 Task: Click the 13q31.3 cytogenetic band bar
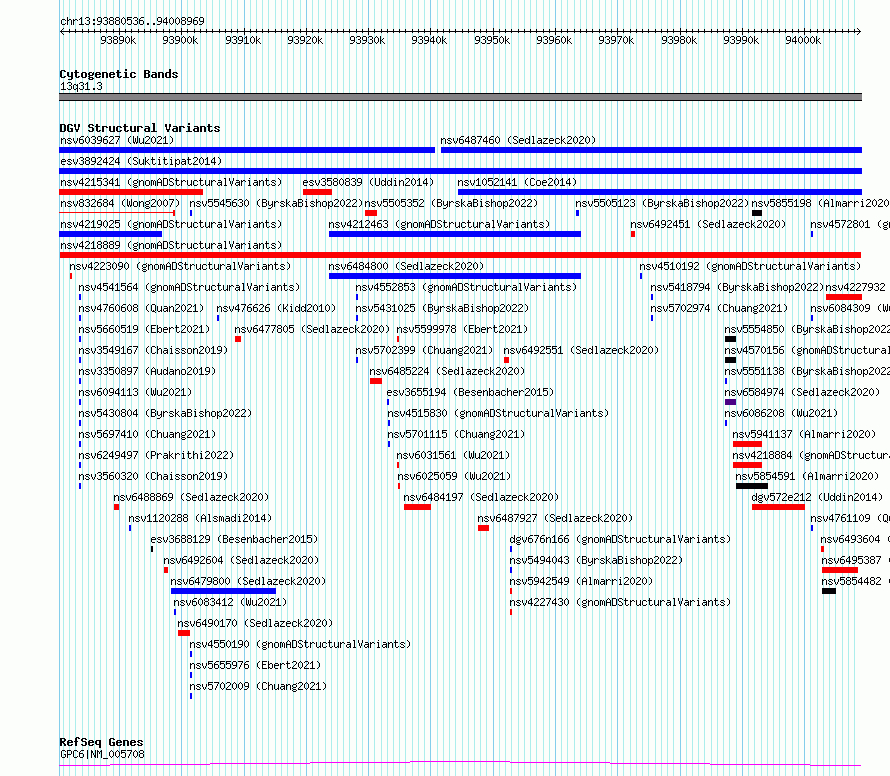pyautogui.click(x=460, y=97)
